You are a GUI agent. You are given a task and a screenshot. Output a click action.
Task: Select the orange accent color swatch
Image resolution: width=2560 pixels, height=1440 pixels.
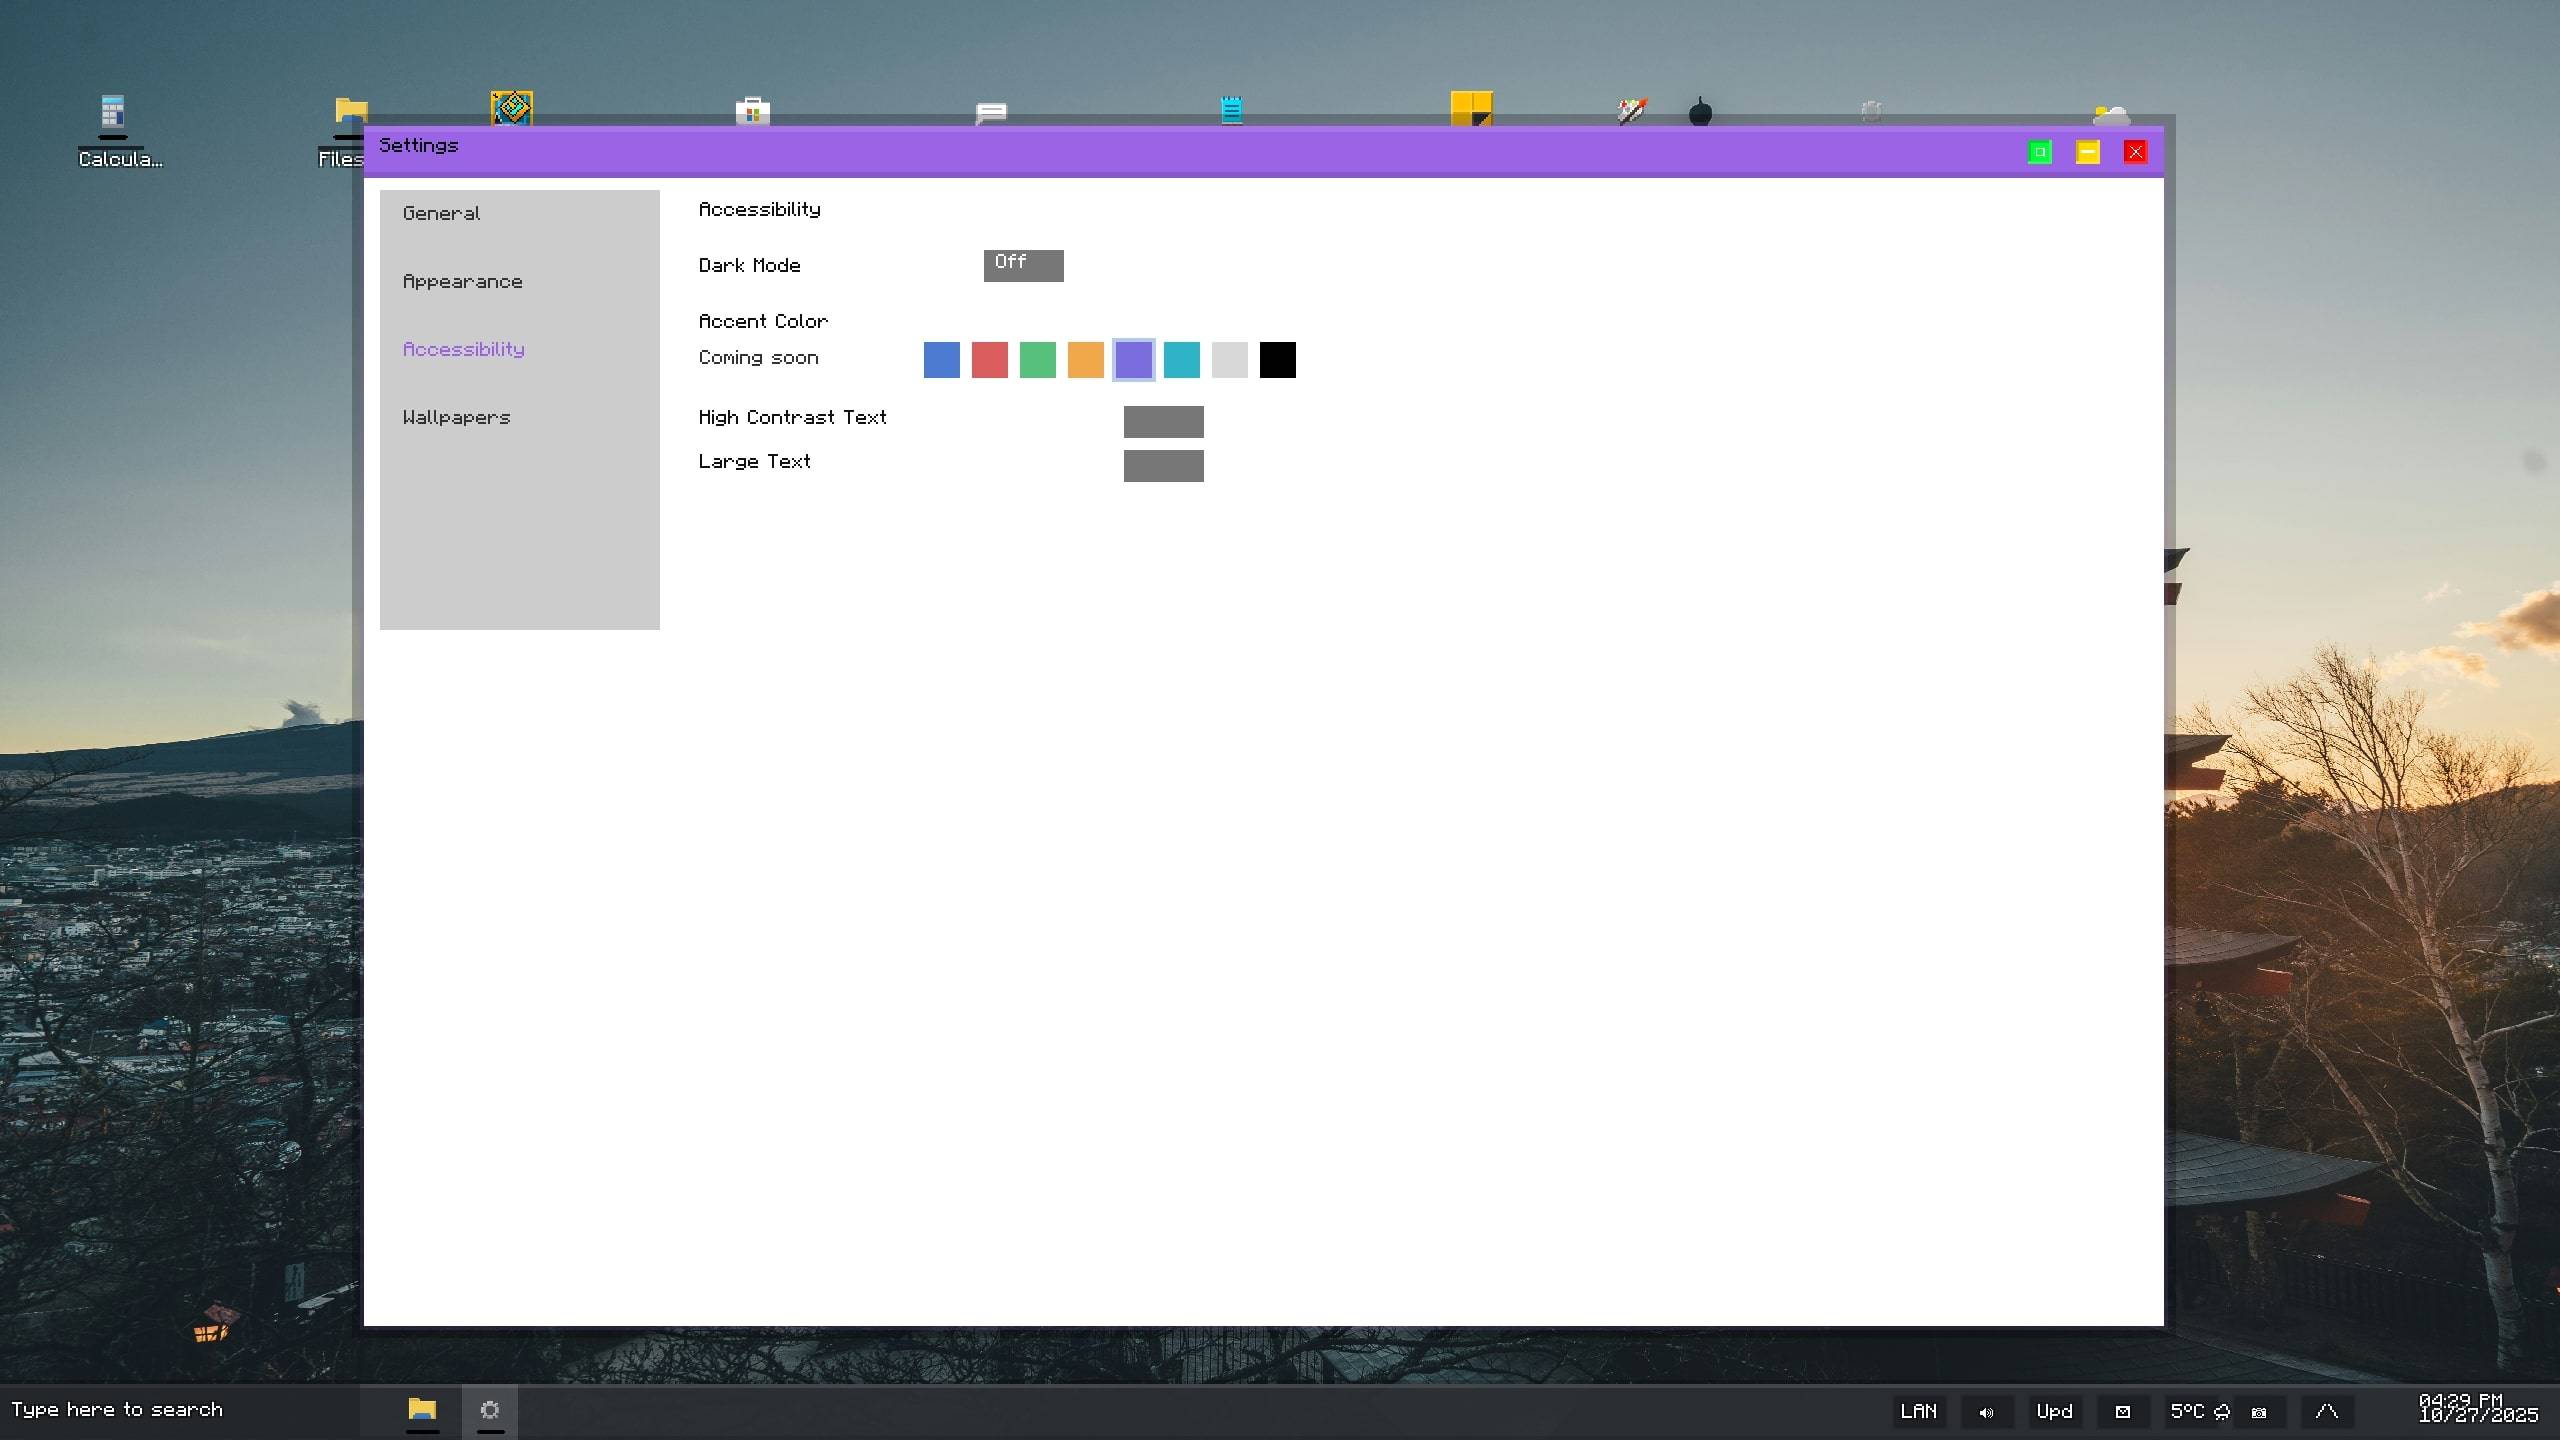click(x=1085, y=359)
